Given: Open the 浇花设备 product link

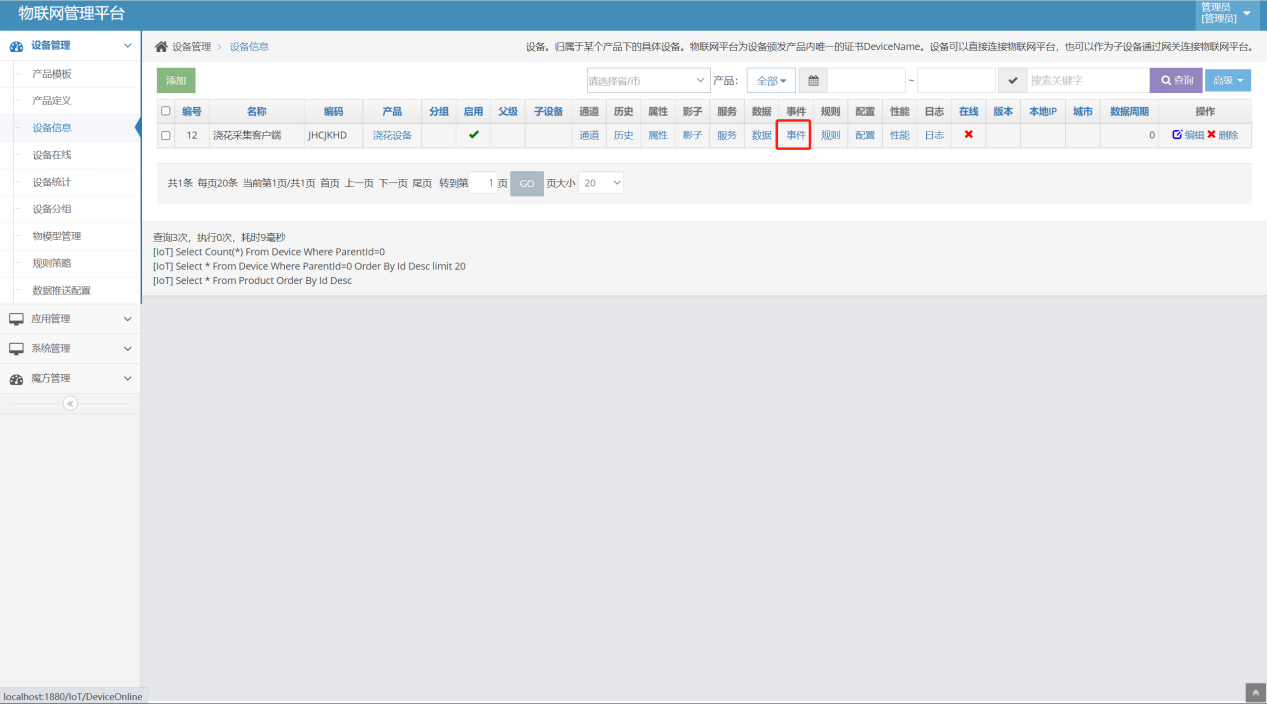Looking at the screenshot, I should 392,135.
